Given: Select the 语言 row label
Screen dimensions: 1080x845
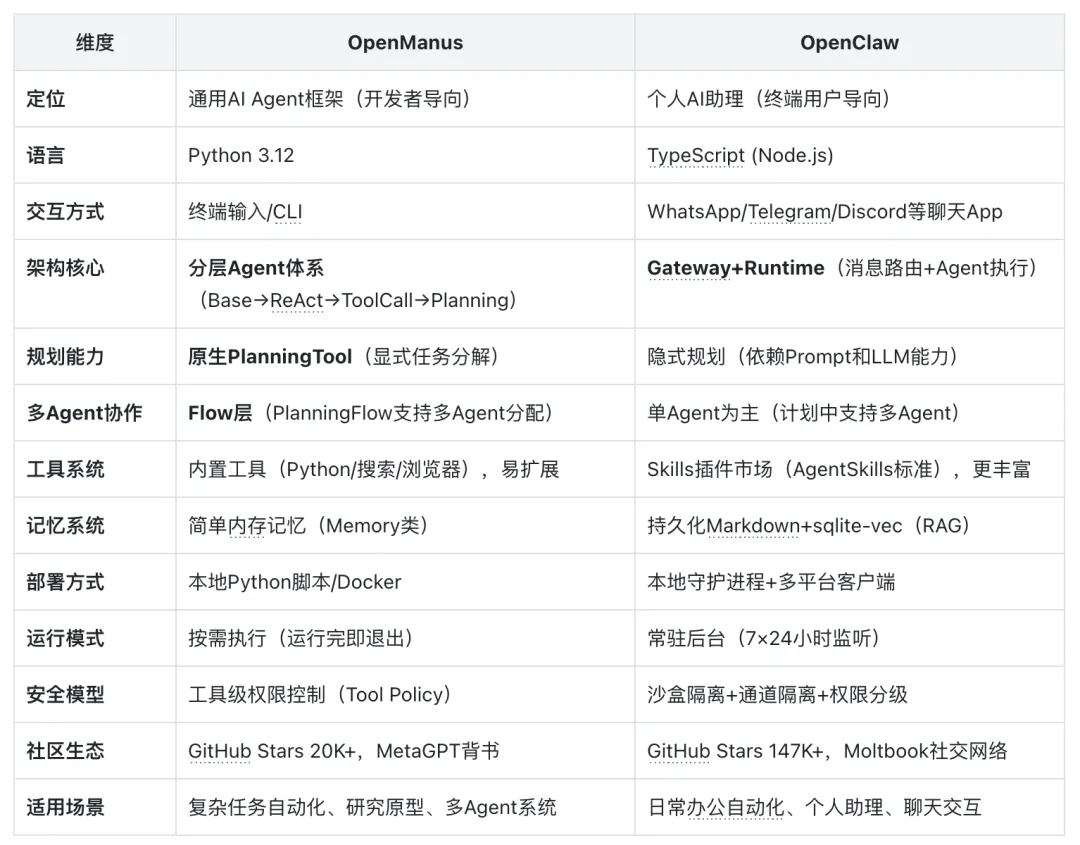Looking at the screenshot, I should coord(46,155).
